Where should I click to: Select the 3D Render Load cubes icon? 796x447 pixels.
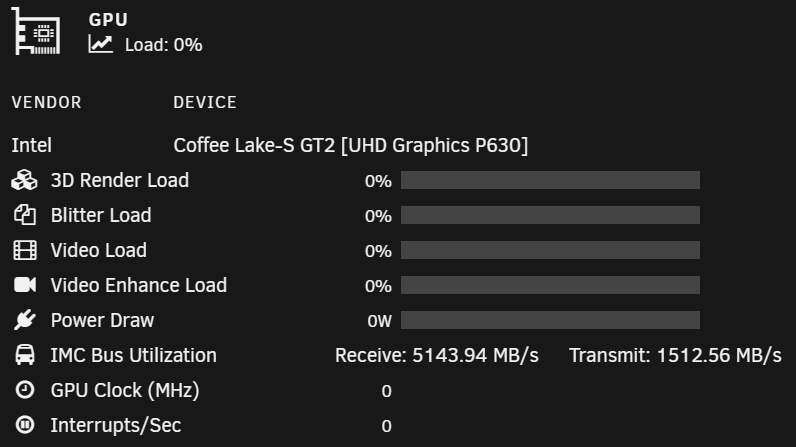click(x=24, y=180)
